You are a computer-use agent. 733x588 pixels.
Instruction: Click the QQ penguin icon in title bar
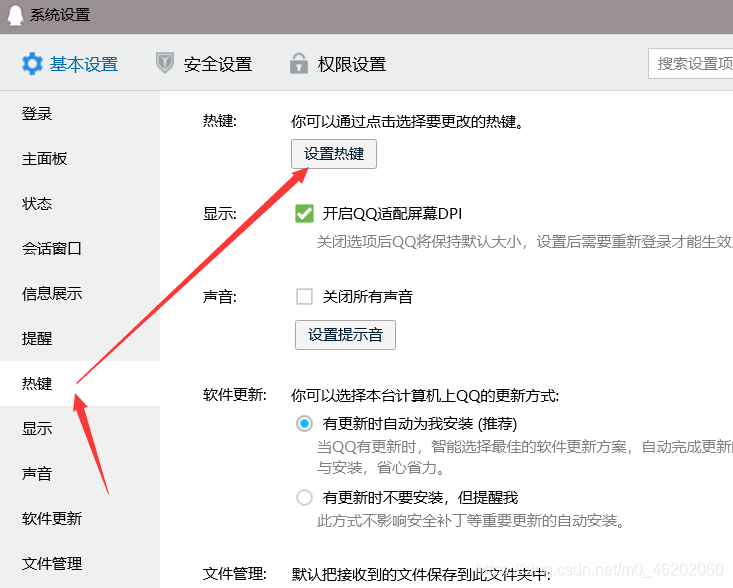(15, 15)
